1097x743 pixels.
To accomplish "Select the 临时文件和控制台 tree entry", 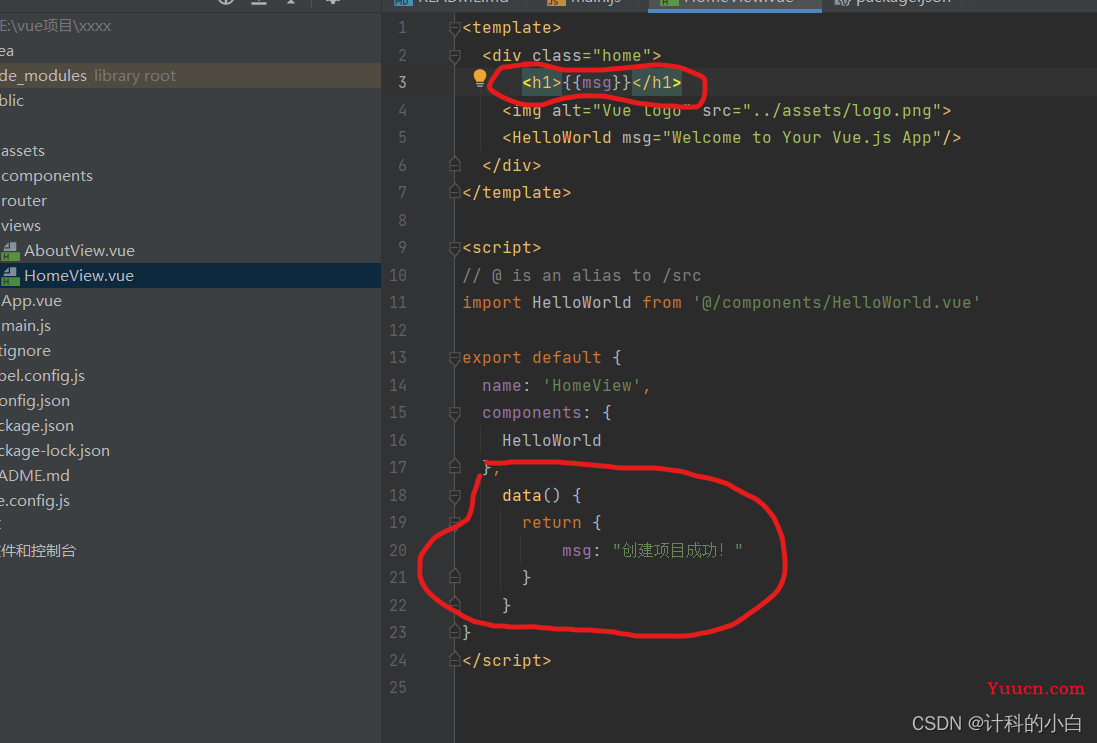I will tap(38, 551).
